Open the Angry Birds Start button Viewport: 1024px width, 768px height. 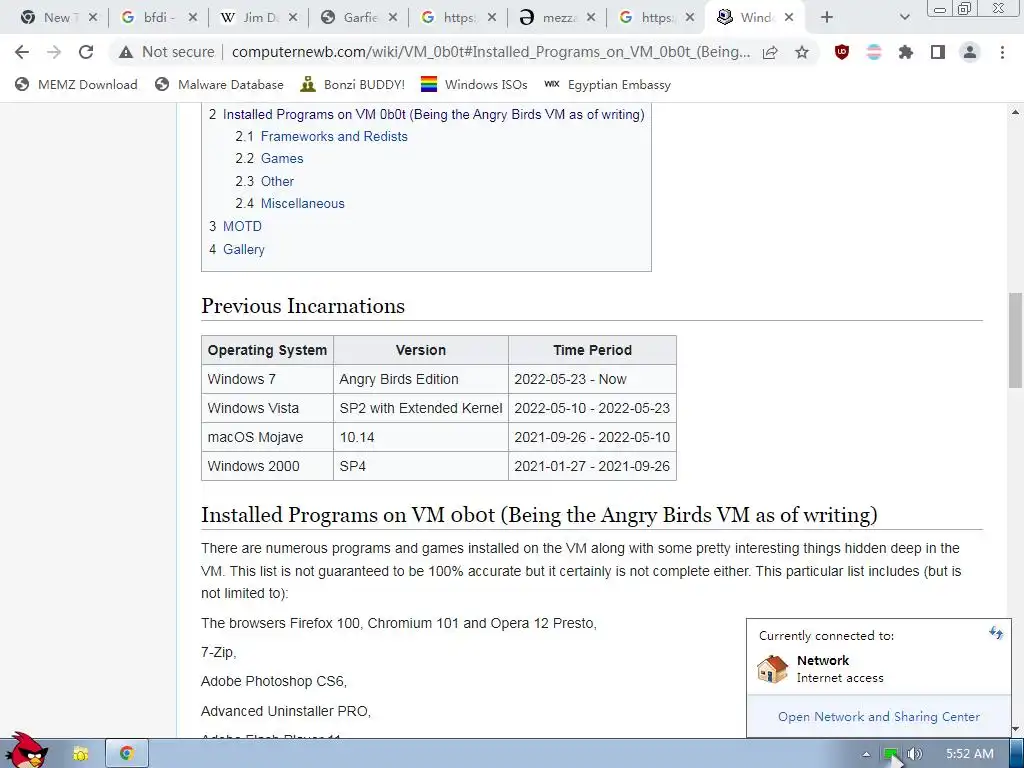pyautogui.click(x=26, y=751)
